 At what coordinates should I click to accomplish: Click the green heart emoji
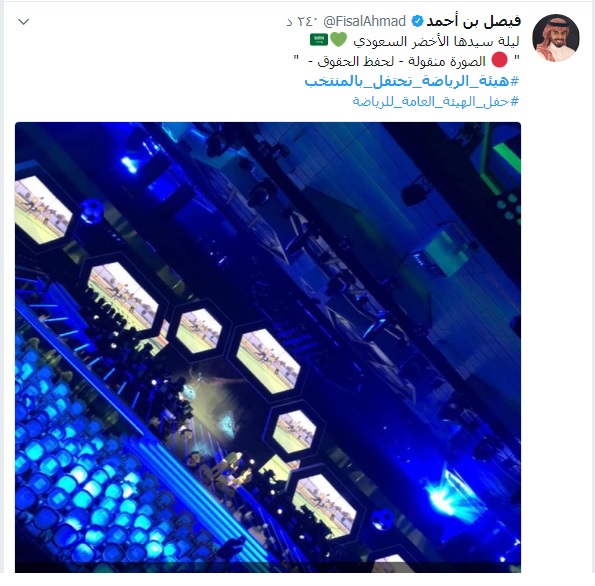[x=338, y=40]
